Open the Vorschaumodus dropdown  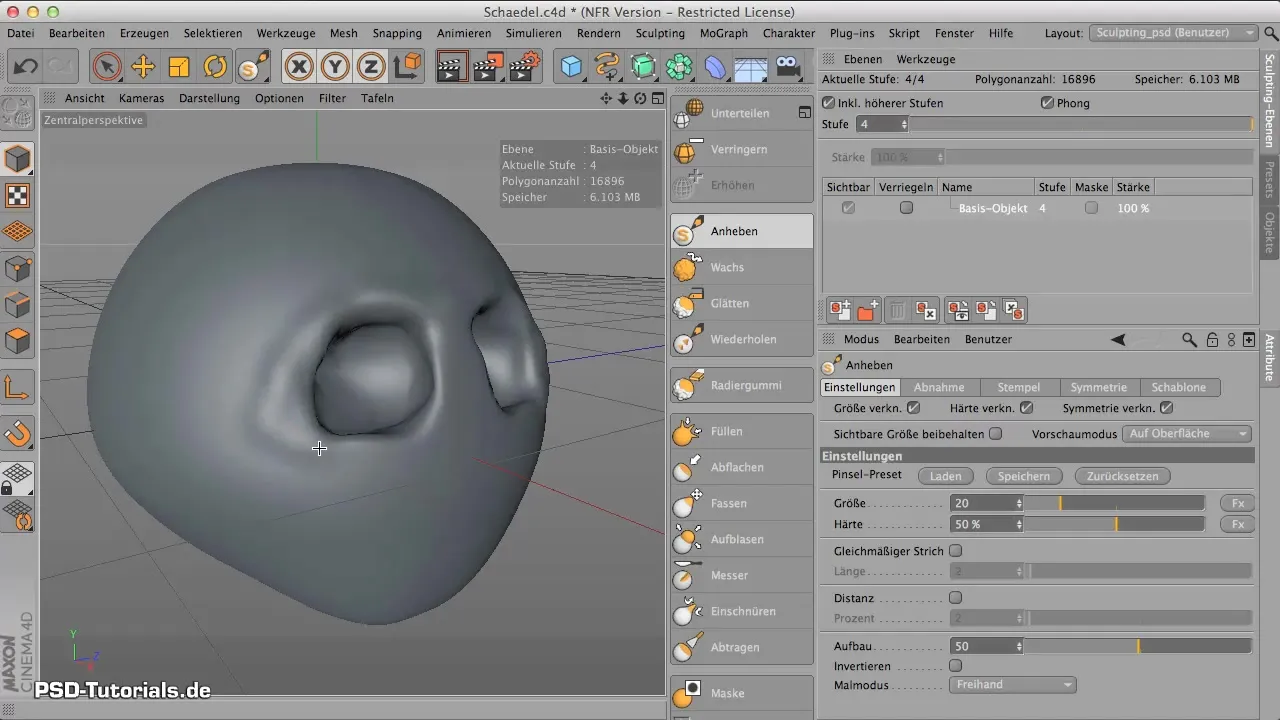click(1188, 434)
